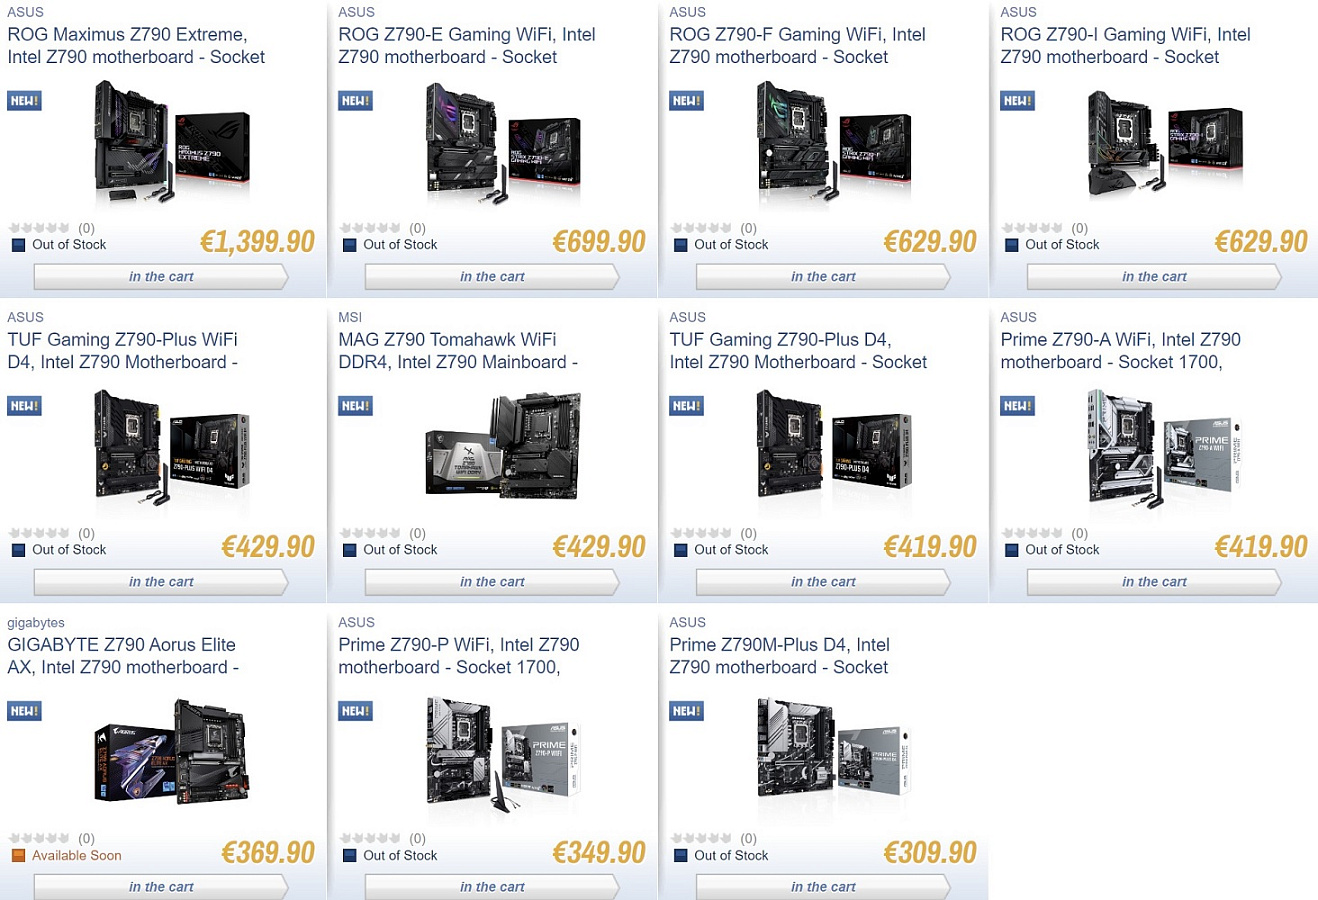
Task: Open the GIGABYTE Z790 Aorus Elite AX title
Action: pyautogui.click(x=122, y=656)
